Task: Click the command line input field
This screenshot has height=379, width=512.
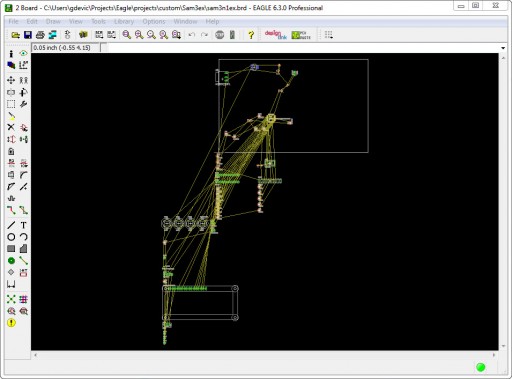Action: [303, 48]
